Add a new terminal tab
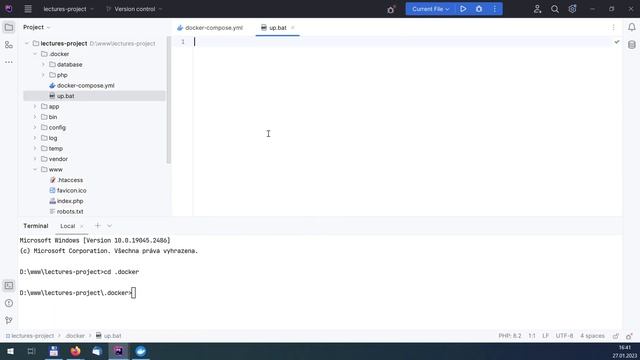This screenshot has height=360, width=640. tap(97, 226)
